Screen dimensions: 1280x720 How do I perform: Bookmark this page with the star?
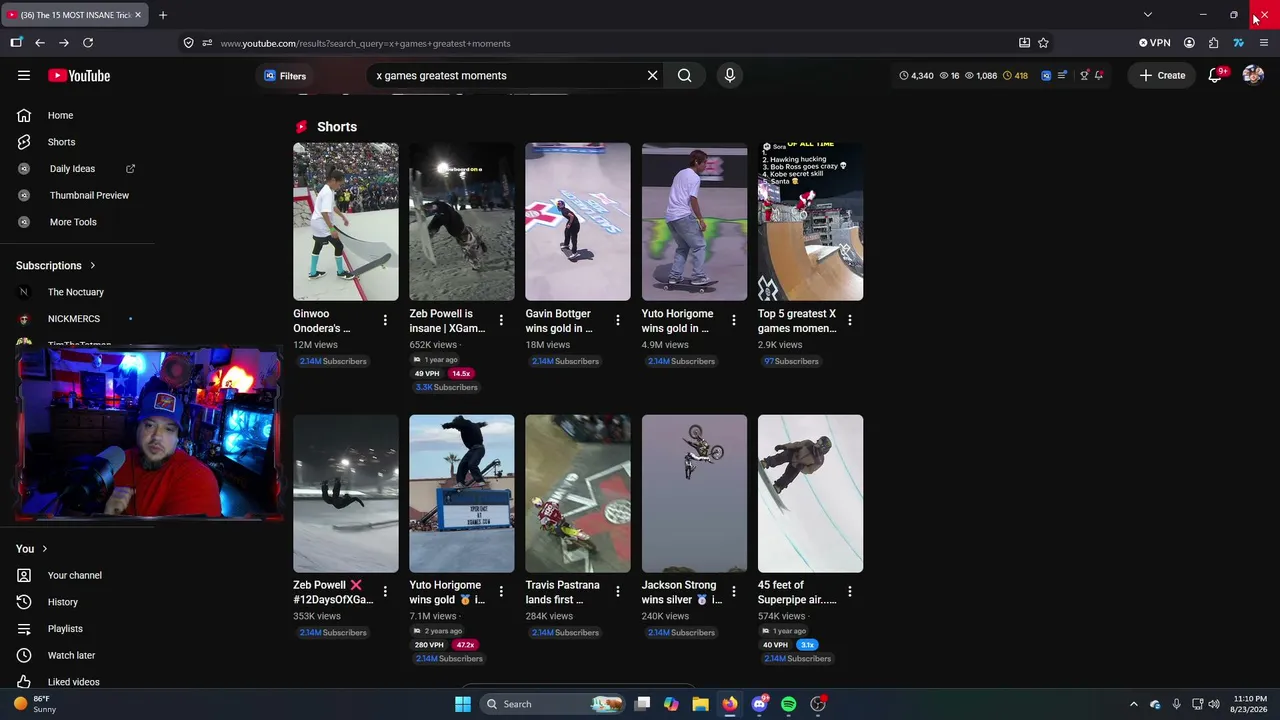[1043, 43]
